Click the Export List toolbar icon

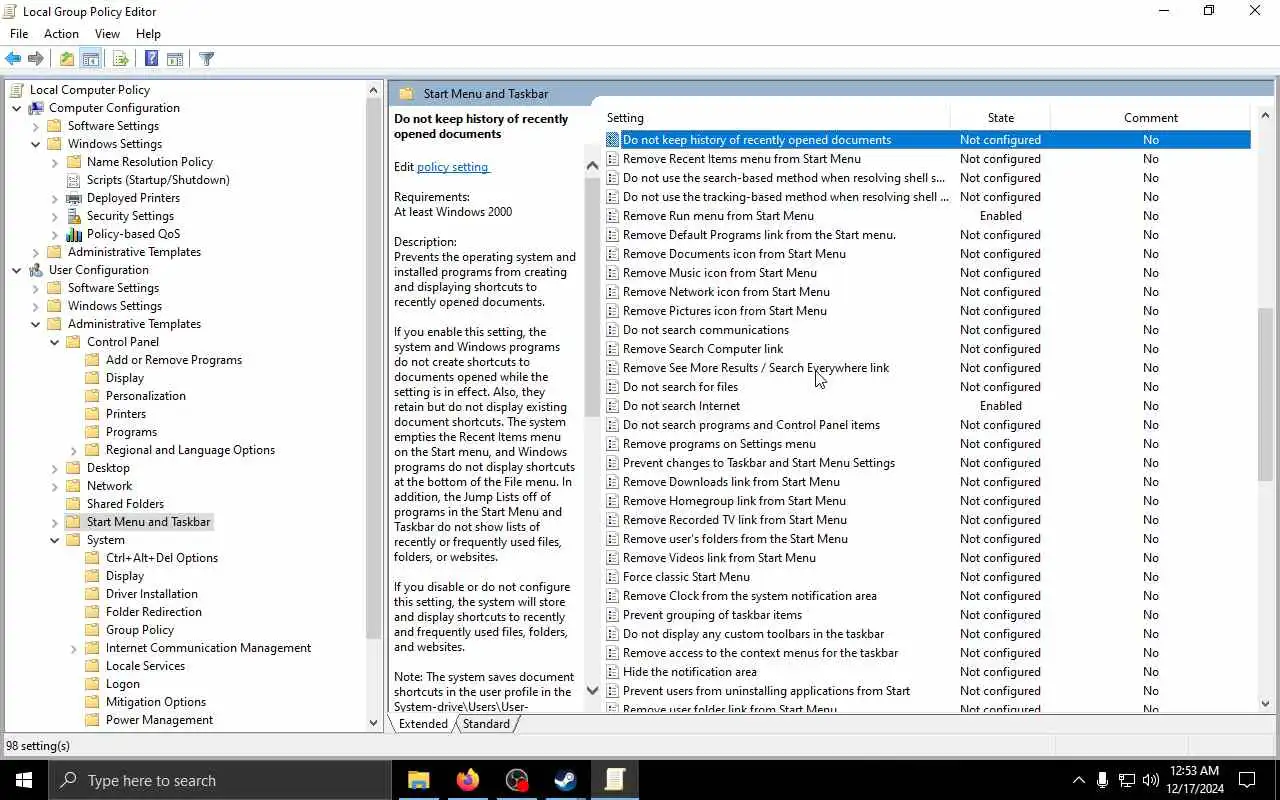(120, 59)
